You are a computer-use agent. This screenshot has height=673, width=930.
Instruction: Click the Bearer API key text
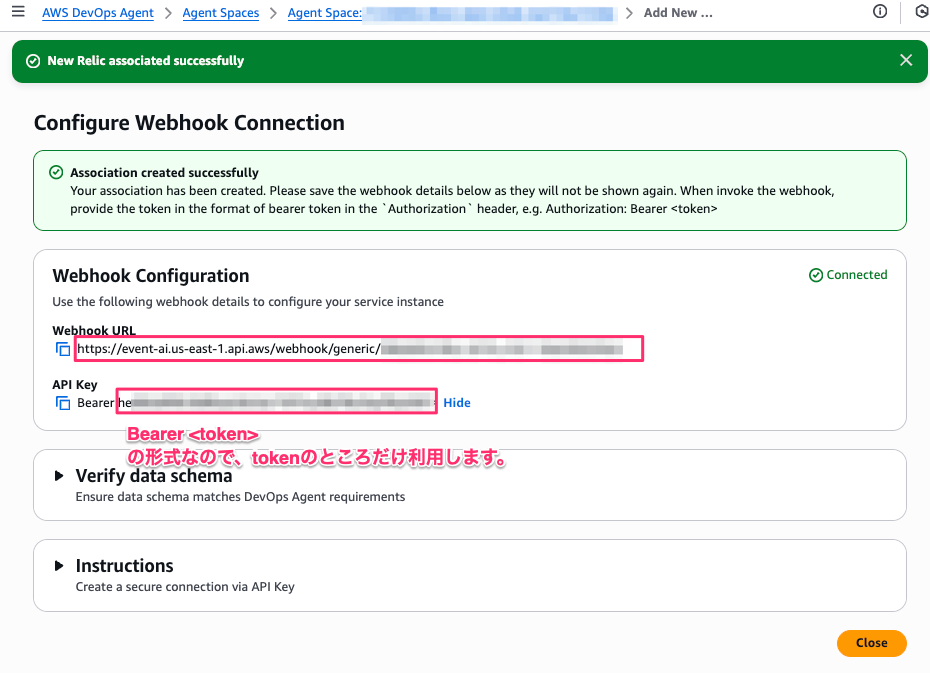pyautogui.click(x=270, y=403)
